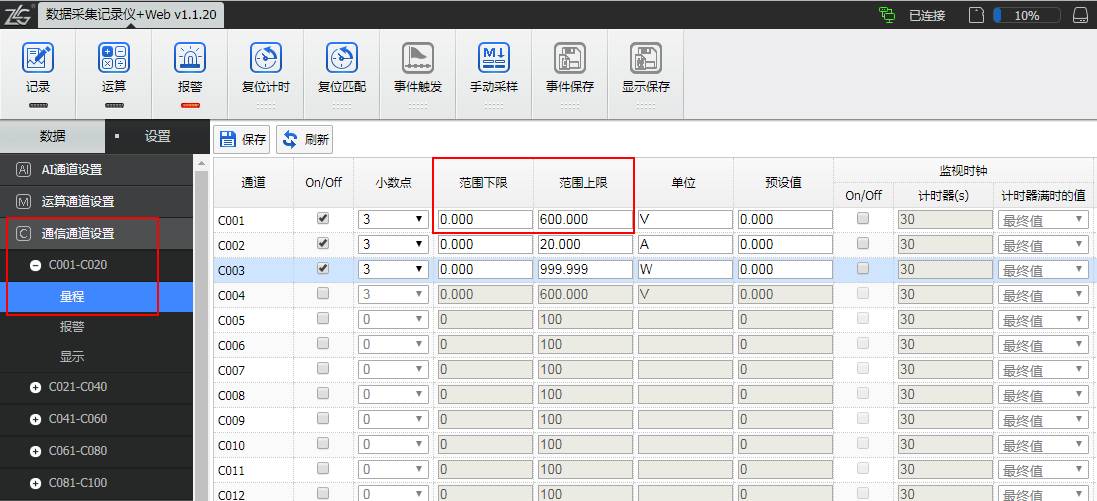Enable the C004 channel On/Off checkbox
Screen dimensions: 1097x501
[323, 293]
